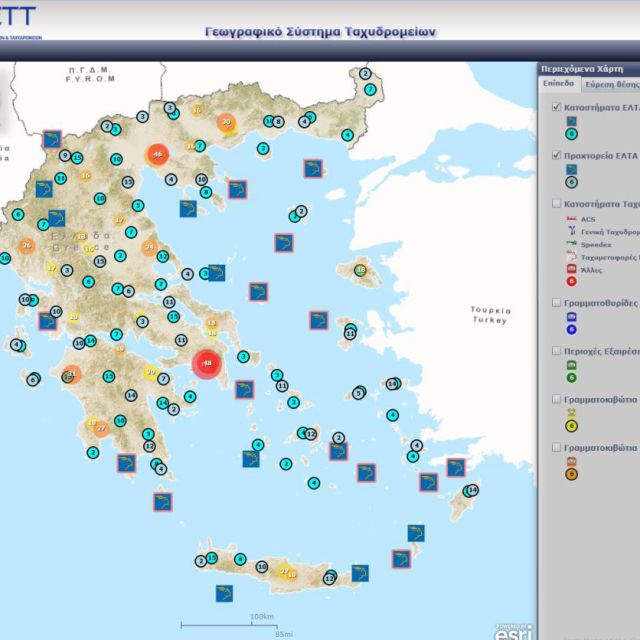Click the Ταχυμεταφορές legend icon

click(572, 256)
